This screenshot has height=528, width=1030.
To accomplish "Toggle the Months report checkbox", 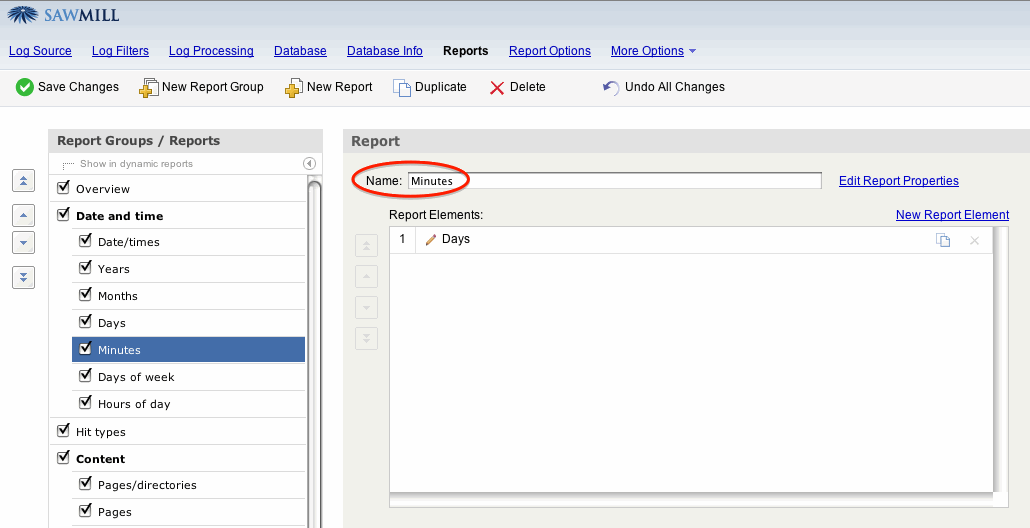I will click(86, 295).
